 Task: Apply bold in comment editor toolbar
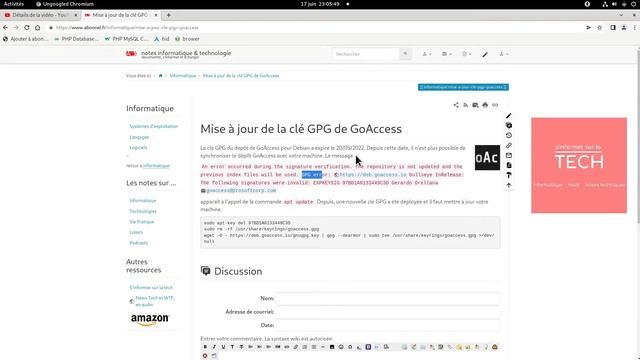(x=205, y=347)
